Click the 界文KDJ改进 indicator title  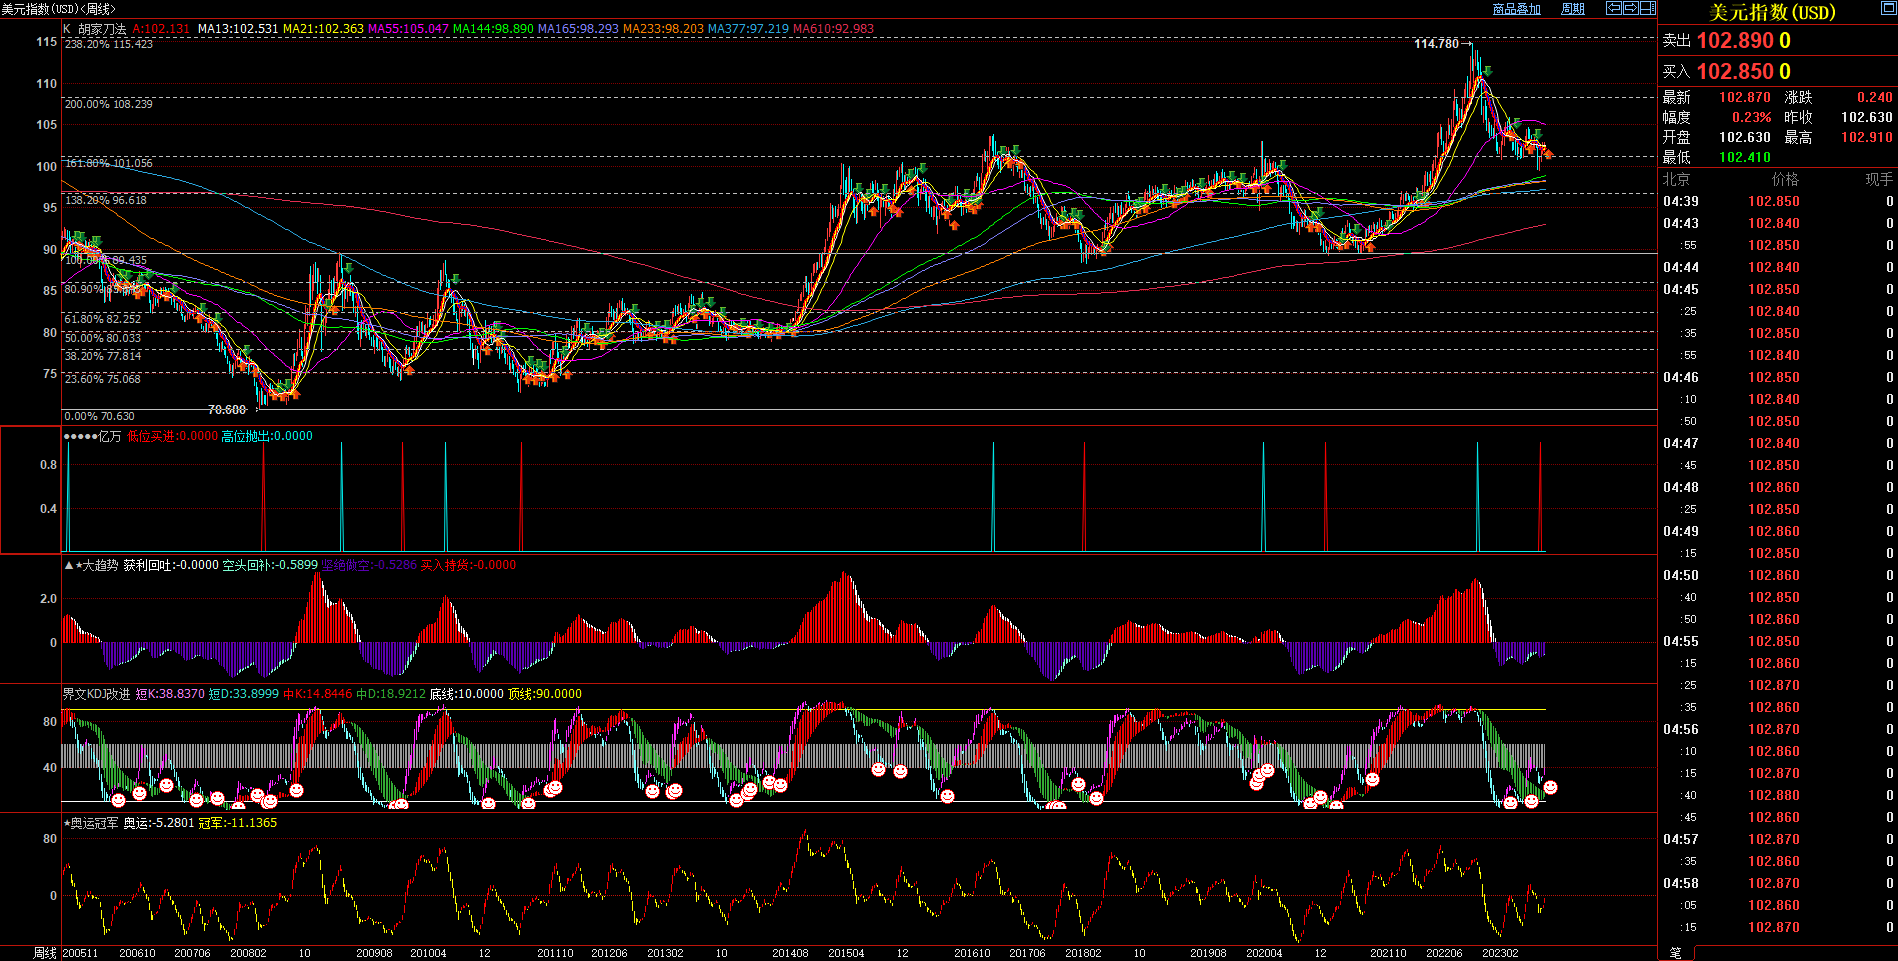pos(96,694)
